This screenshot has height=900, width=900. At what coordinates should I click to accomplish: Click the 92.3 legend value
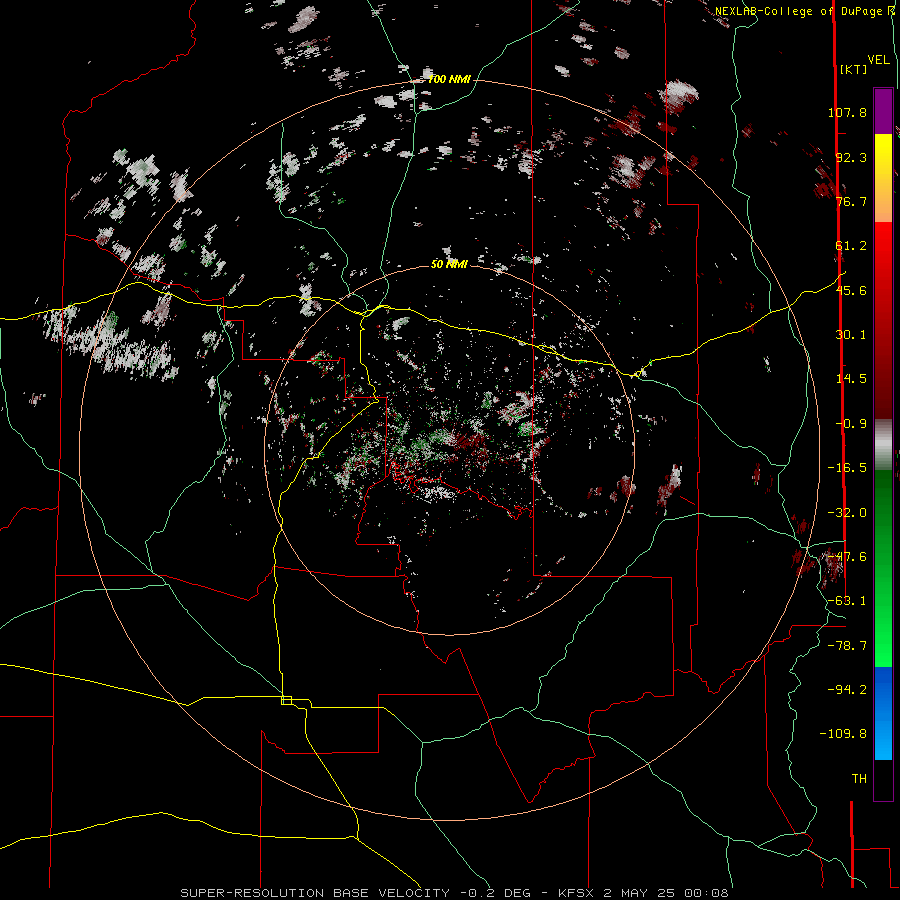[x=851, y=157]
